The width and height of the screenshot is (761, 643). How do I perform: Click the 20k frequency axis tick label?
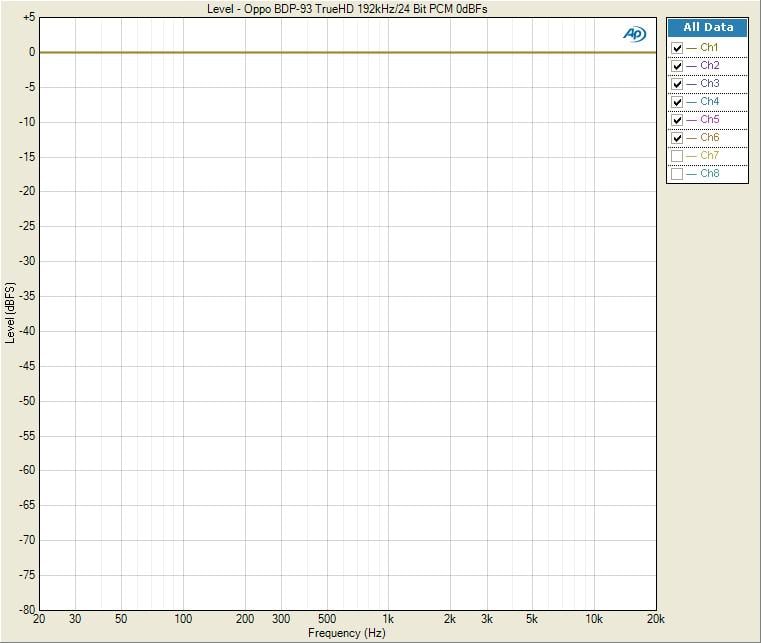pos(655,619)
